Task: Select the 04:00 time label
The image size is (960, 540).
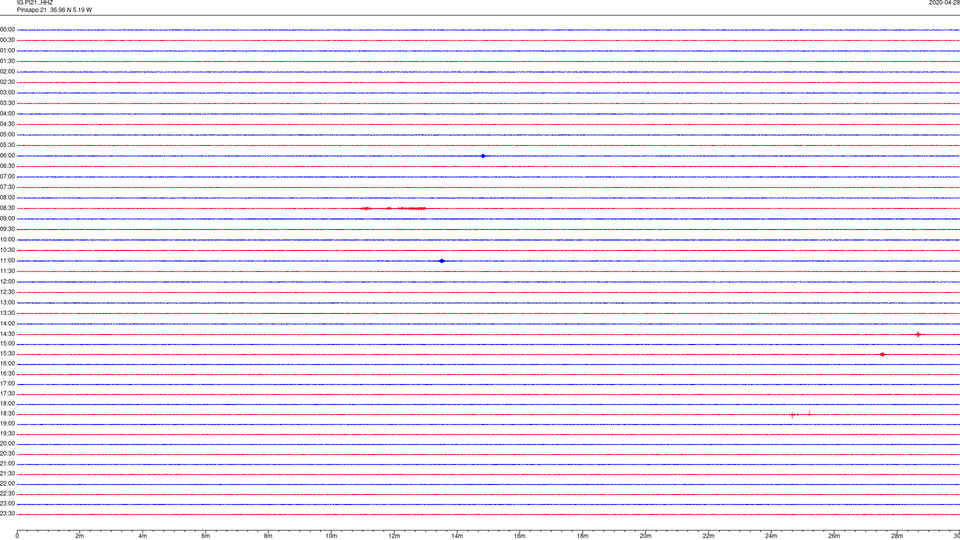Action: tap(7, 113)
